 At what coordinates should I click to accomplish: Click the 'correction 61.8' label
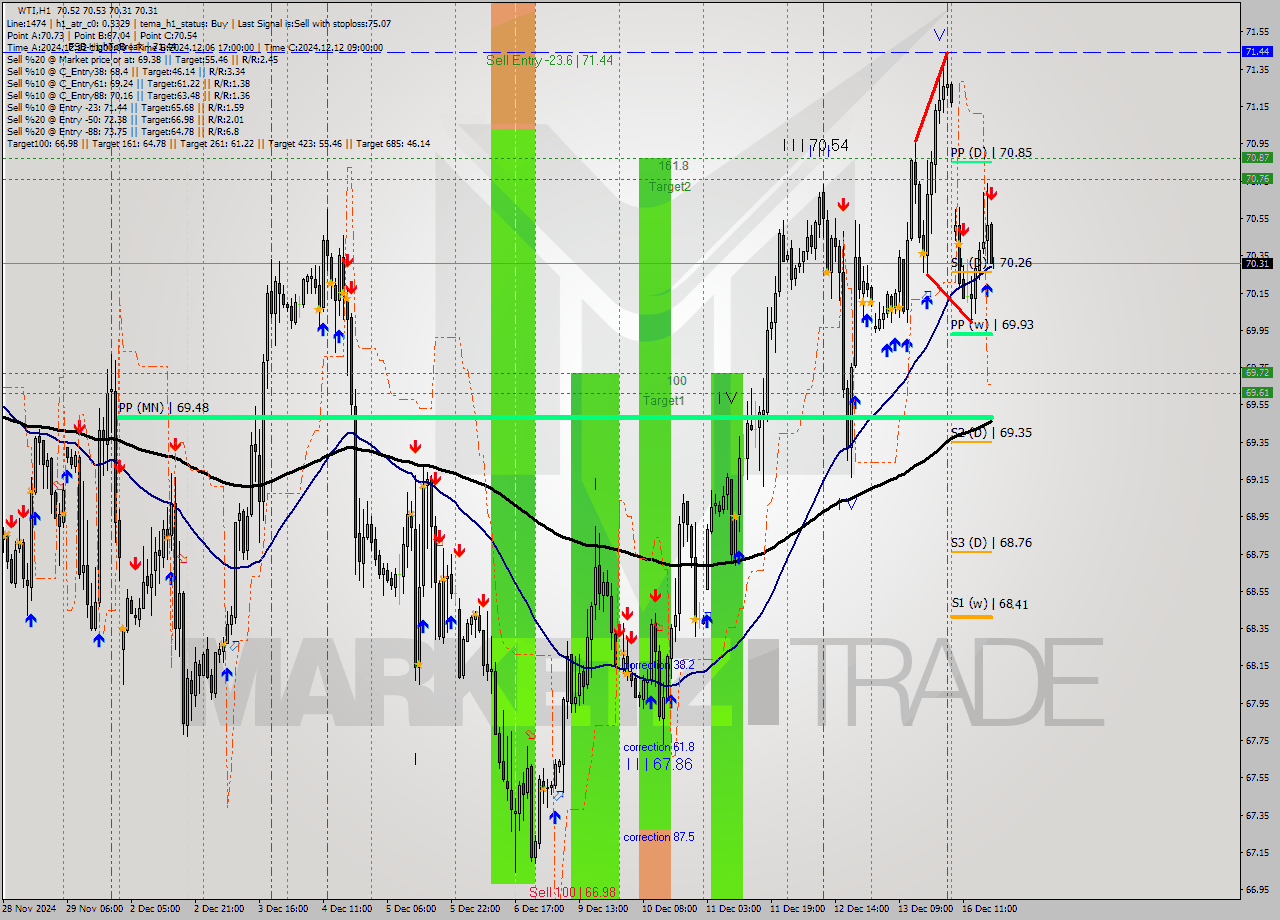(x=658, y=747)
